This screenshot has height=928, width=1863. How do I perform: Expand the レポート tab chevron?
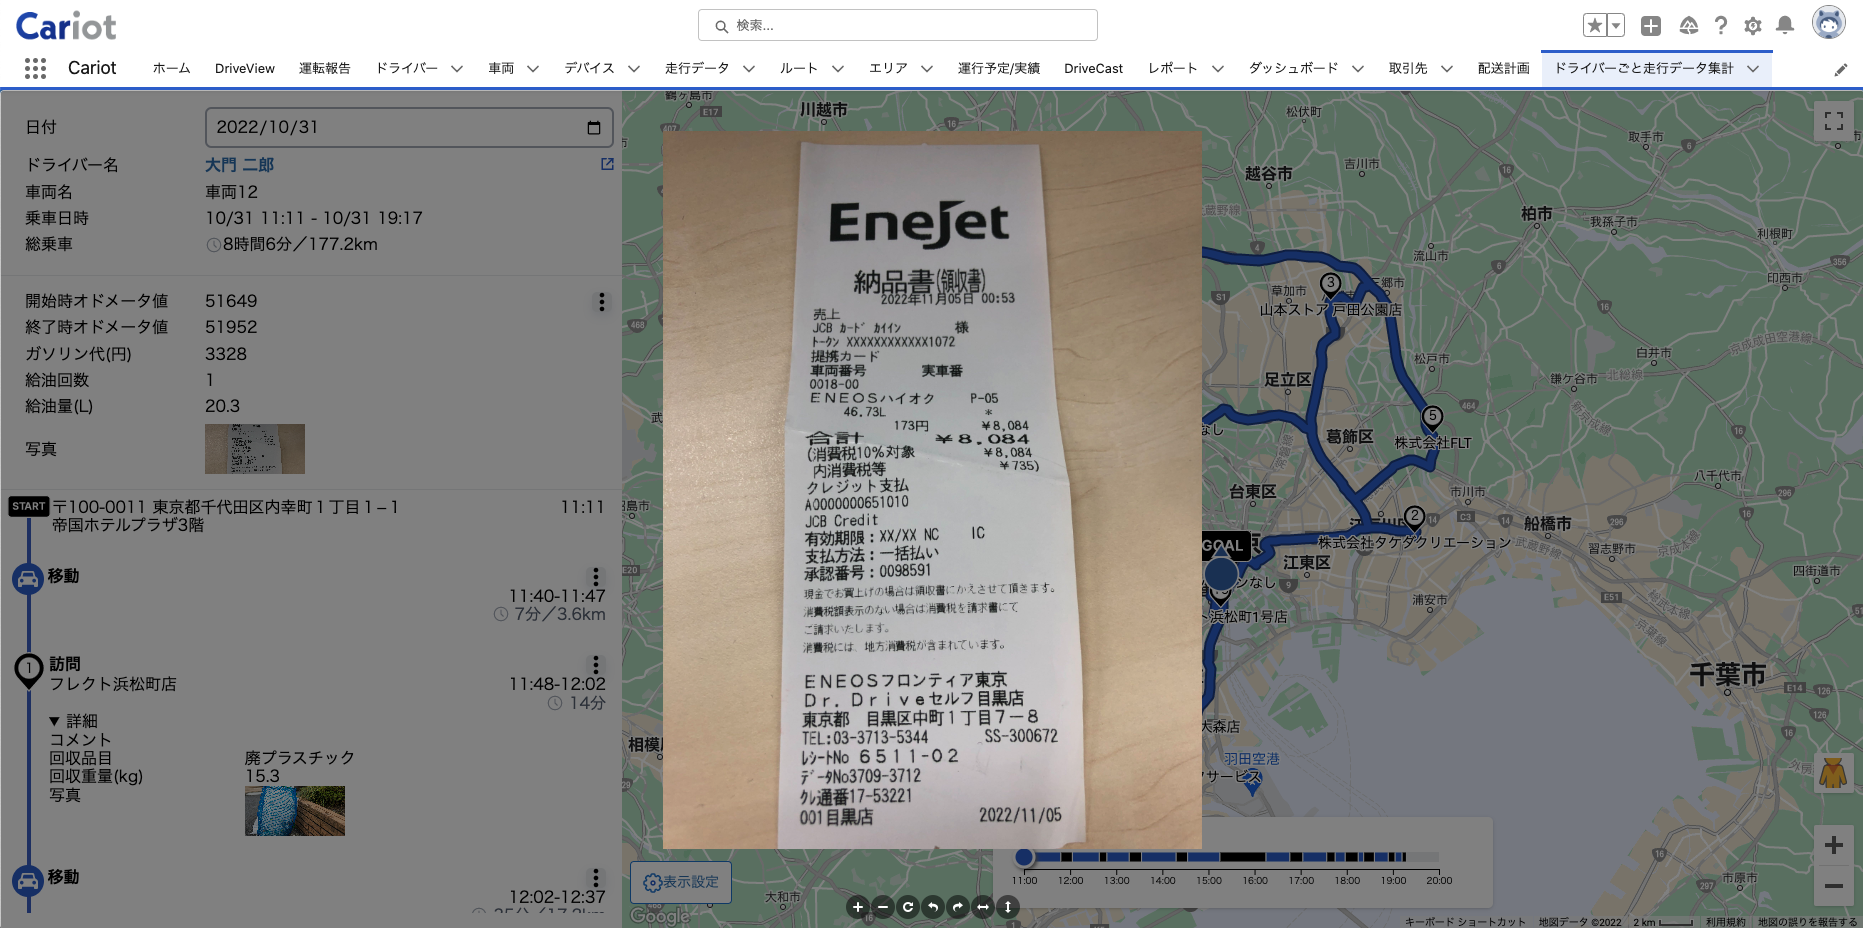point(1218,69)
